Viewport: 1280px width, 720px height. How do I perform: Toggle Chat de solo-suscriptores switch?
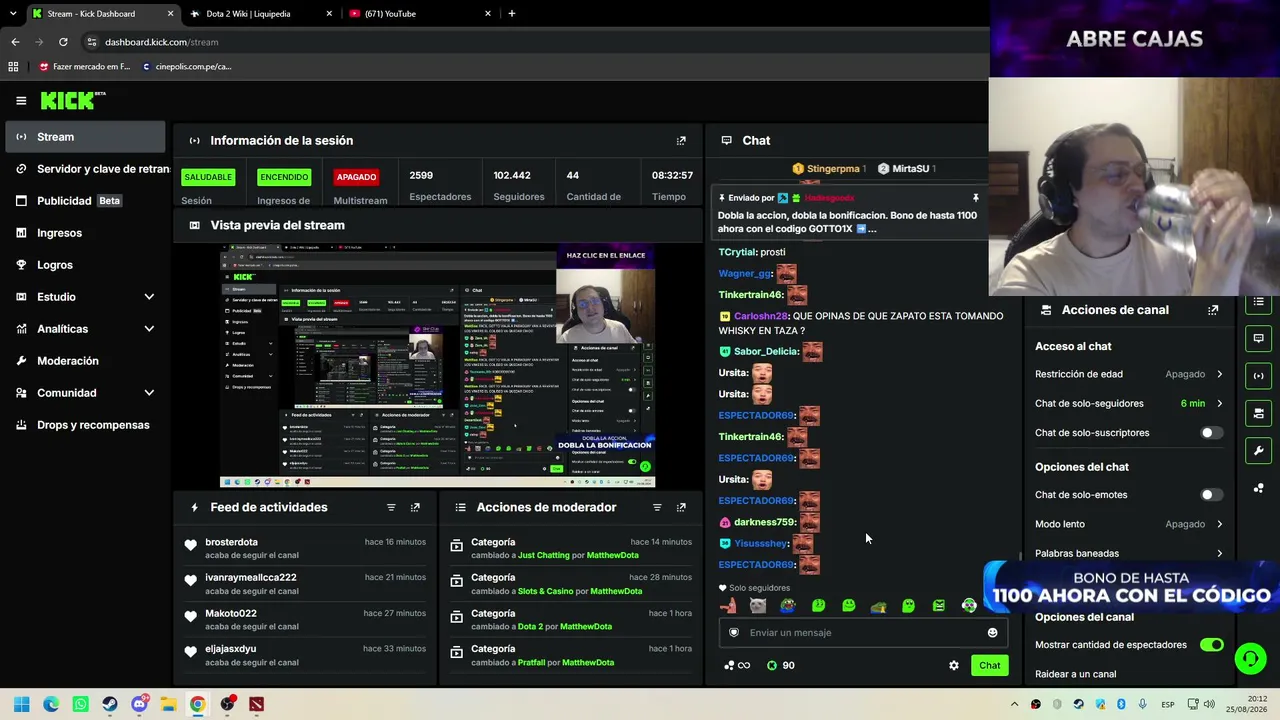(x=1210, y=433)
